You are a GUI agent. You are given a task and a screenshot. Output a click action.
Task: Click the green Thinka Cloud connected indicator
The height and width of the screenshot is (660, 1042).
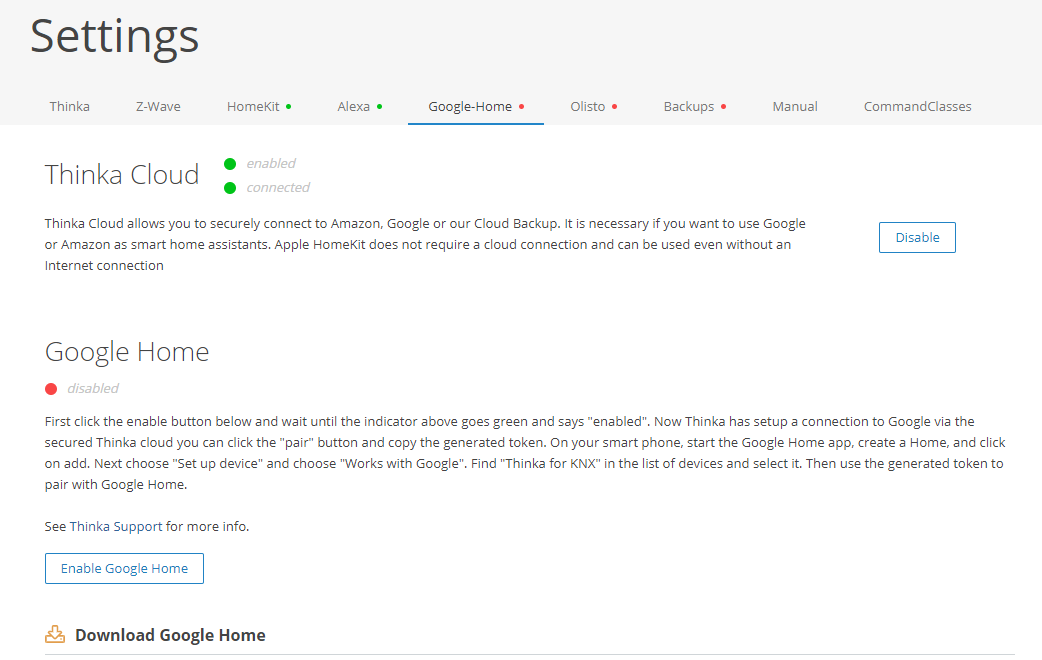tap(230, 188)
